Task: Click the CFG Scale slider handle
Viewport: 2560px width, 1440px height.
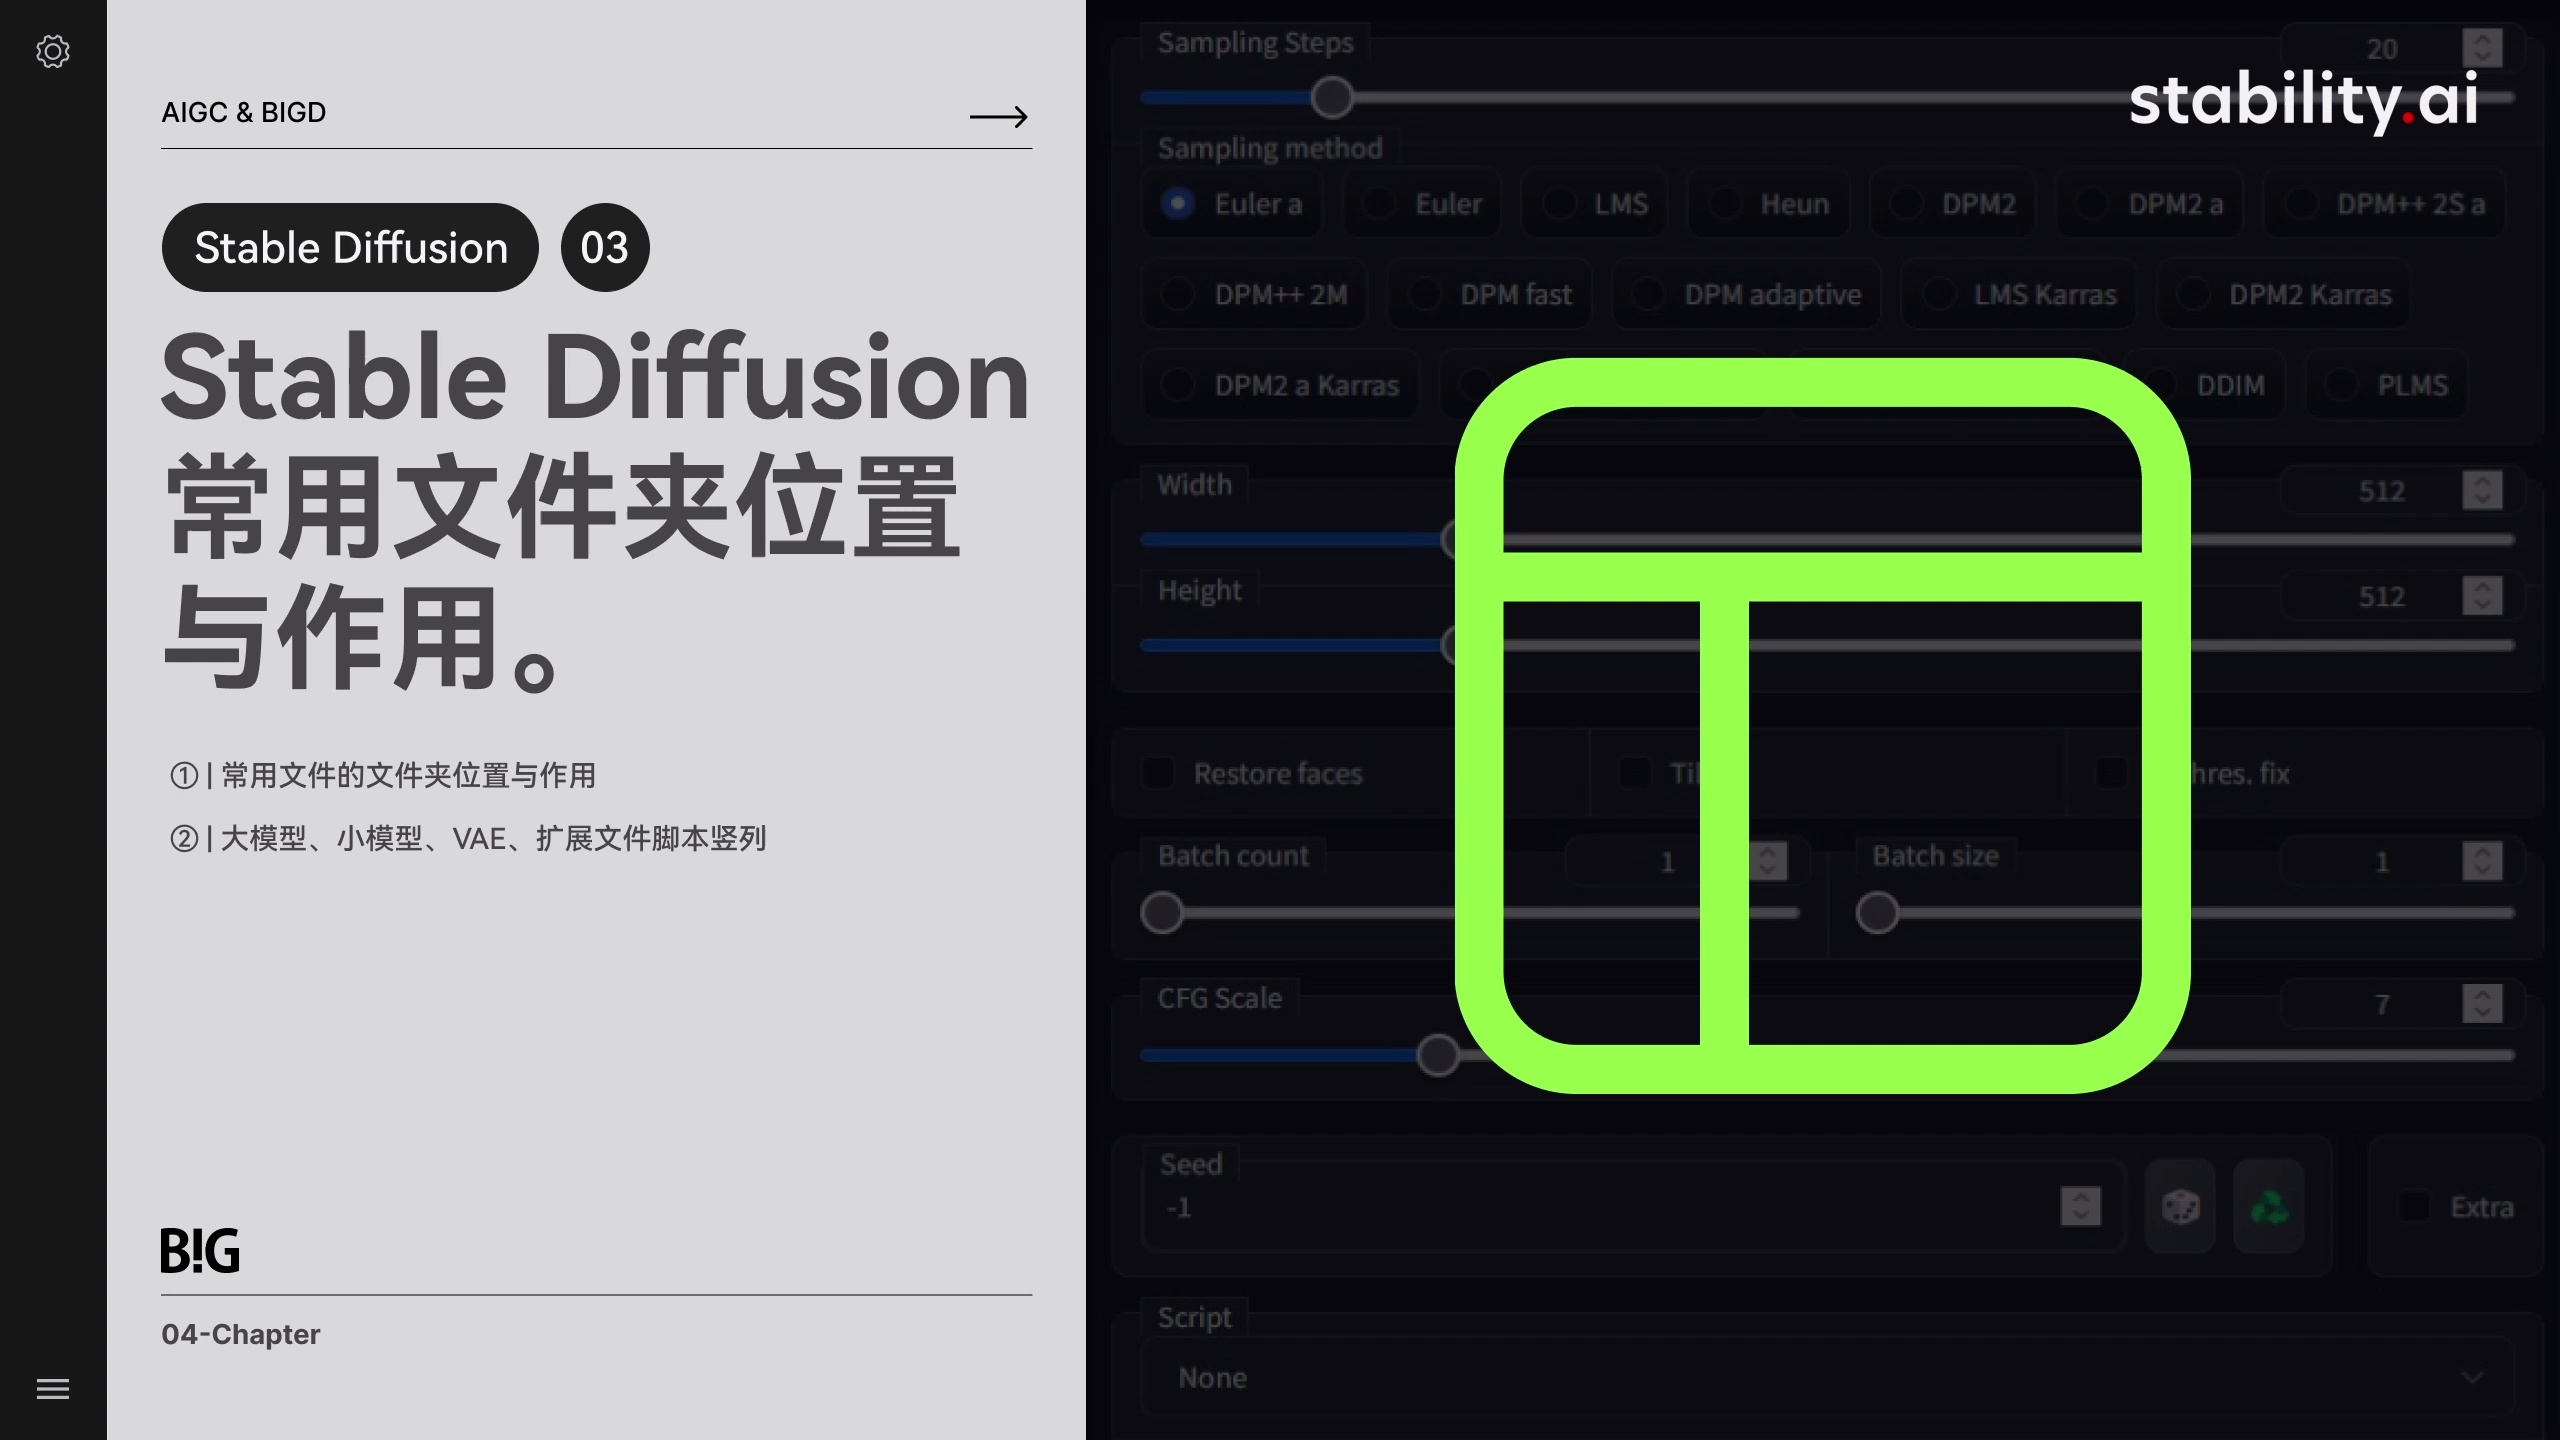Action: 1437,1055
